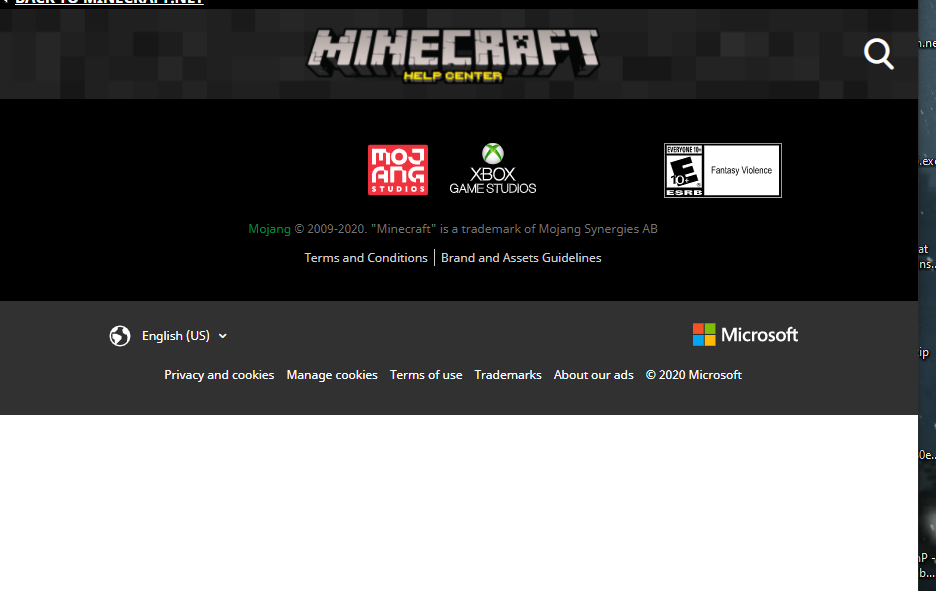
Task: Click the Microsoft logo in the footer
Action: point(745,335)
